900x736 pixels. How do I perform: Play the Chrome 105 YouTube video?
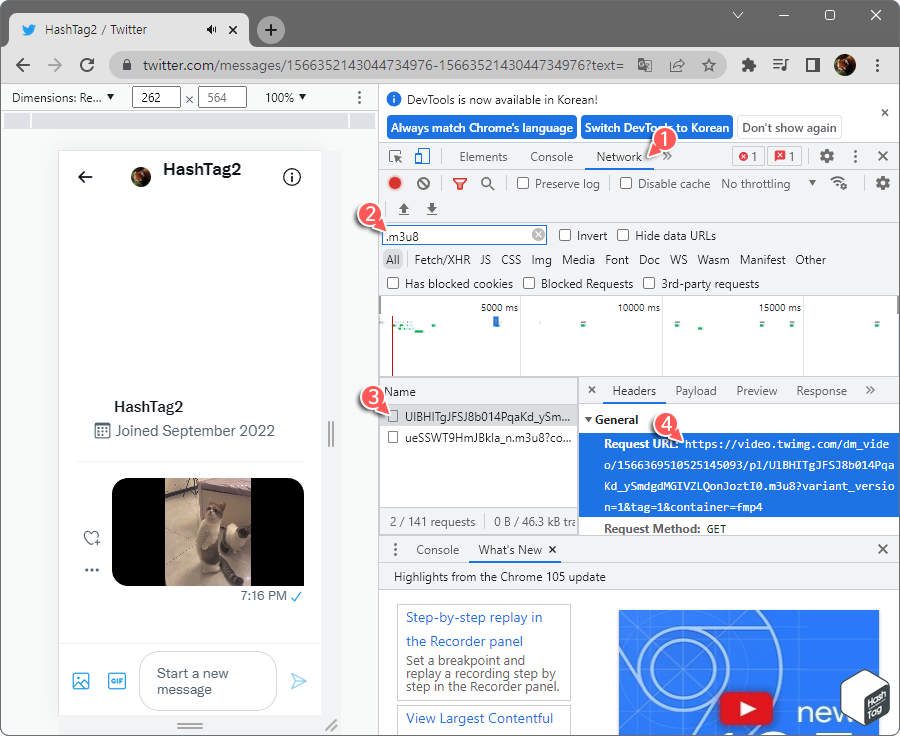point(746,708)
